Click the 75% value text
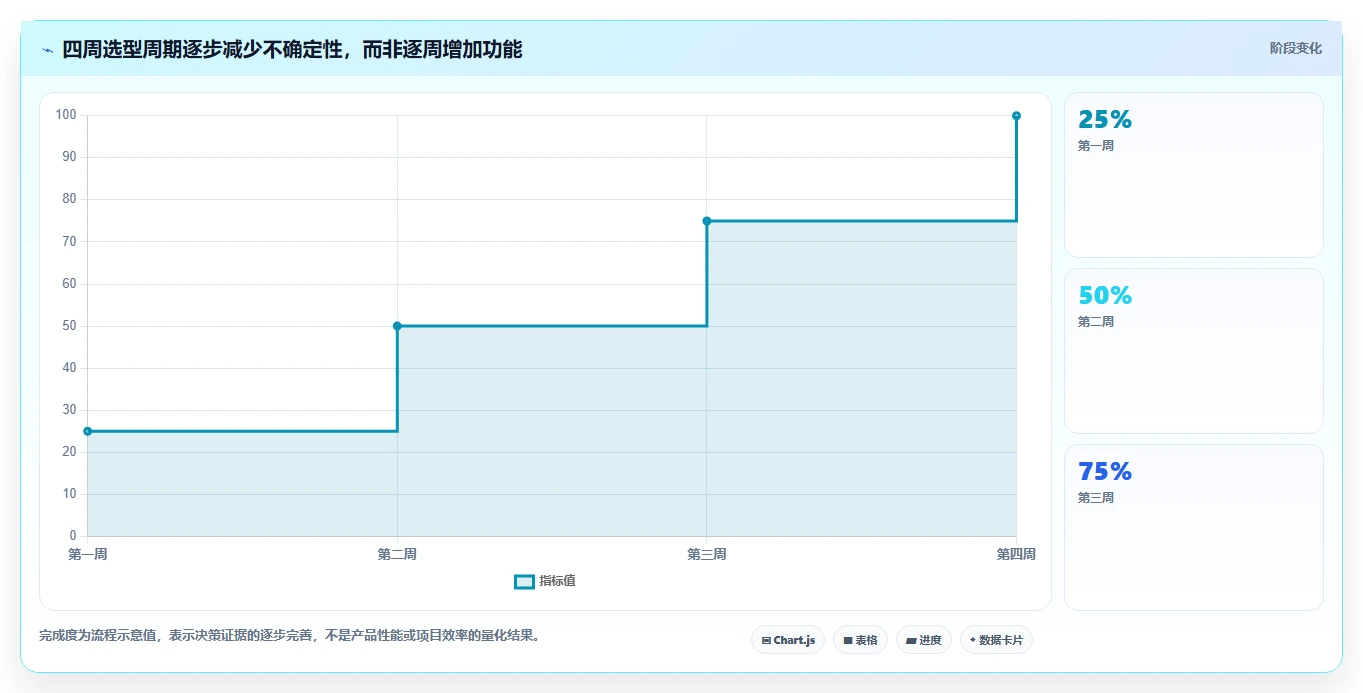 [1105, 471]
